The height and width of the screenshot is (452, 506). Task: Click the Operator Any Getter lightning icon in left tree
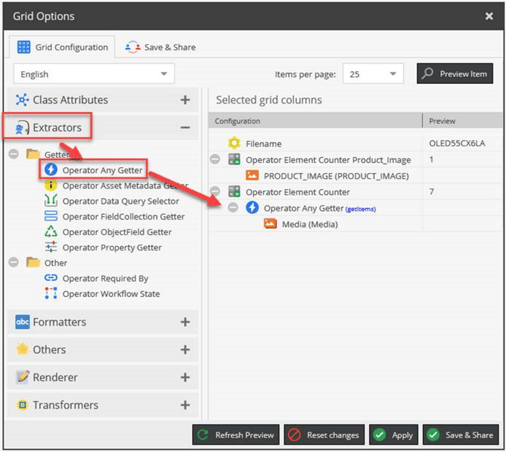(51, 169)
